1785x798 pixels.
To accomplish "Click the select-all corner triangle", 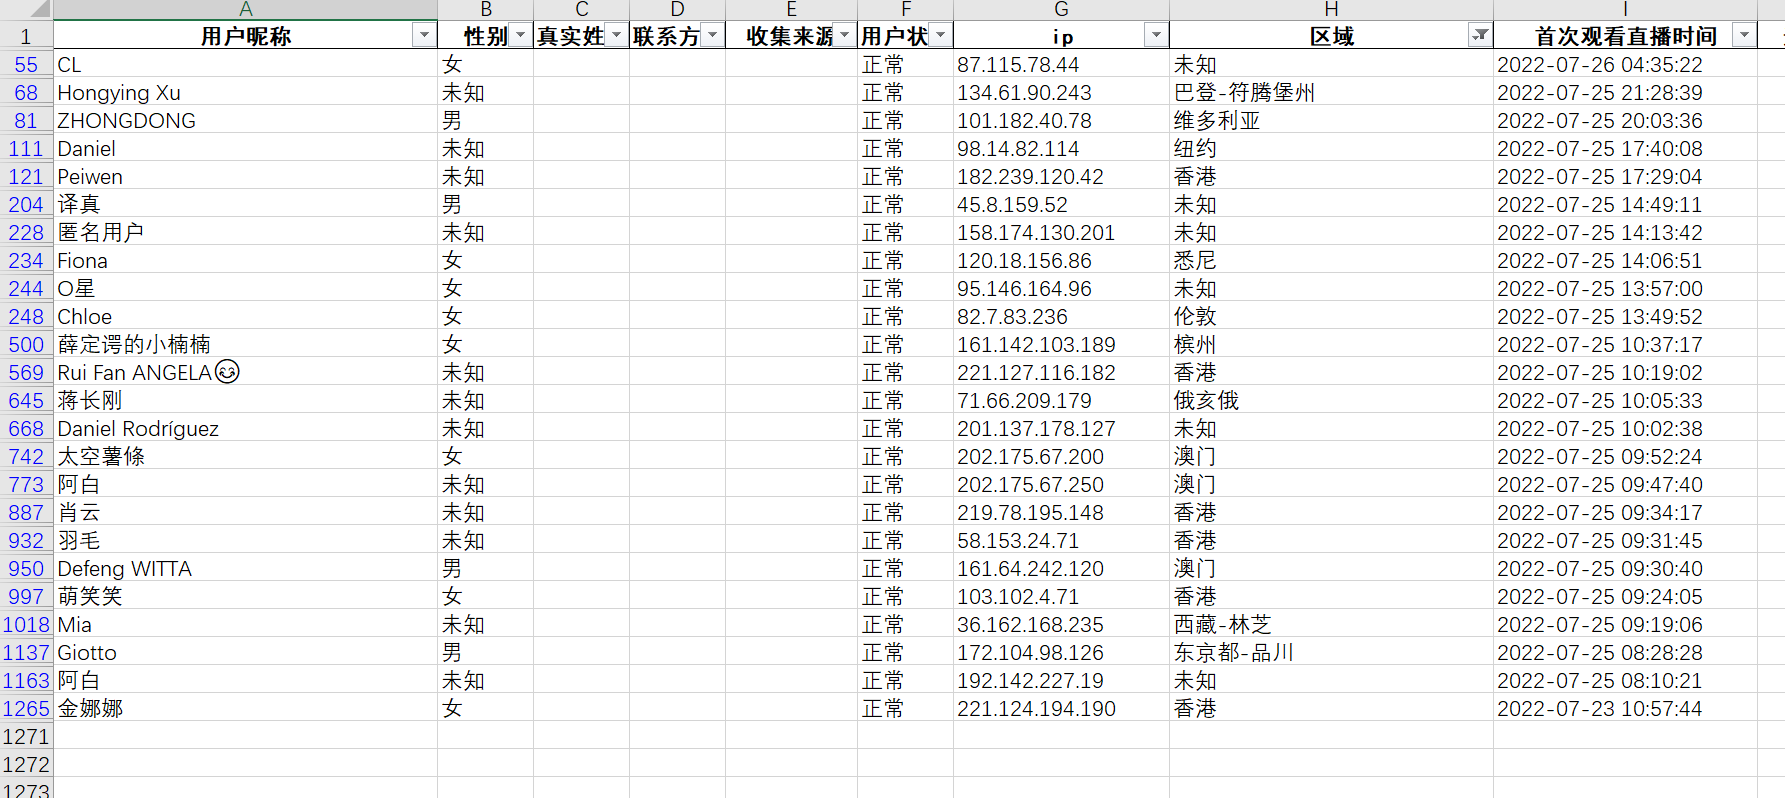I will (38, 10).
